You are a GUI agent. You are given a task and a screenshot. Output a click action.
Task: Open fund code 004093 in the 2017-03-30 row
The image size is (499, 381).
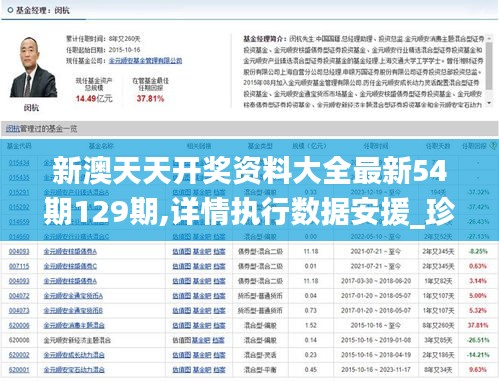pos(19,281)
